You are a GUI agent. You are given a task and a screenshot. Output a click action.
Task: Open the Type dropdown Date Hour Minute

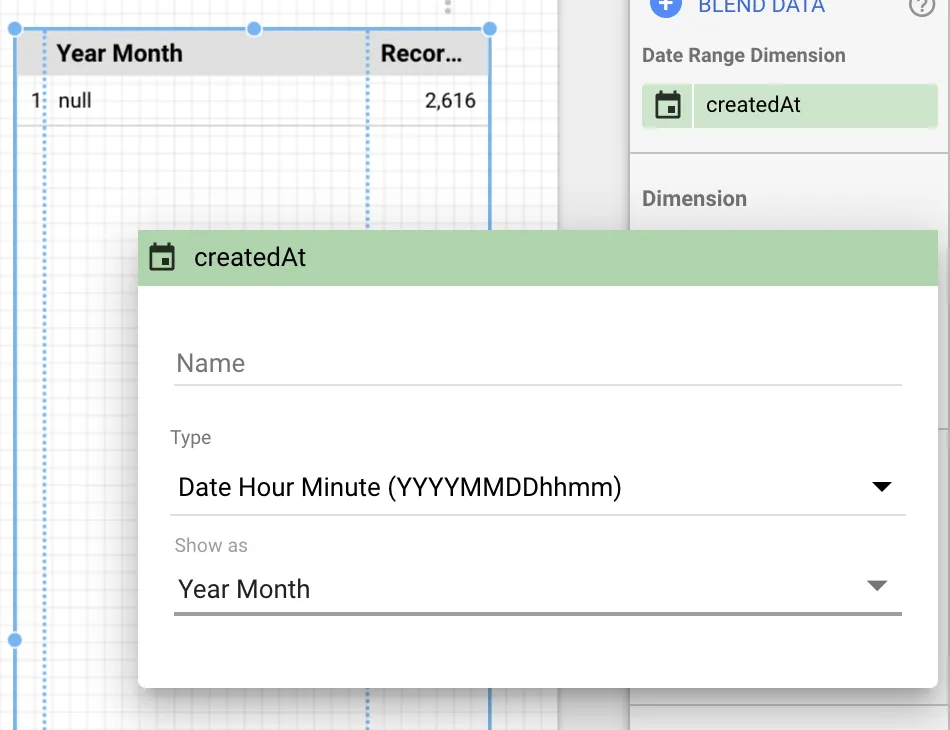[537, 487]
